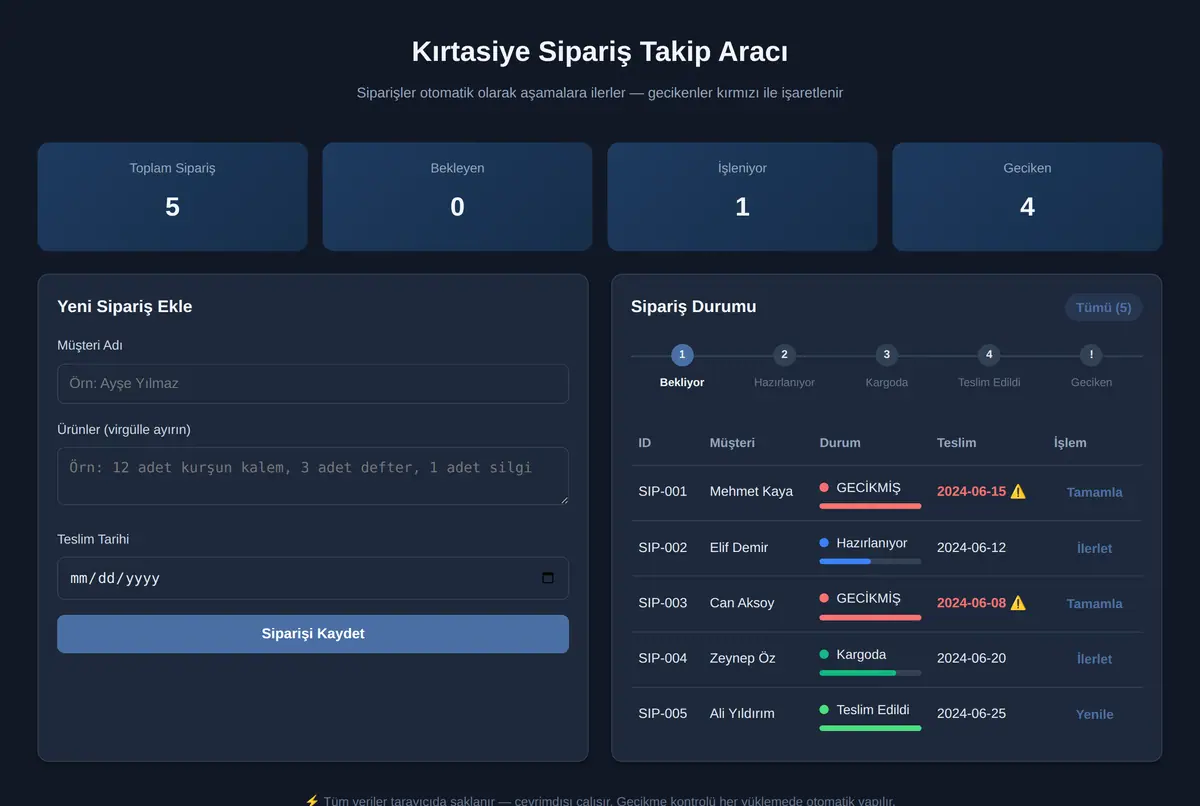Click the İşlem column header
The height and width of the screenshot is (806, 1200).
pos(1070,442)
